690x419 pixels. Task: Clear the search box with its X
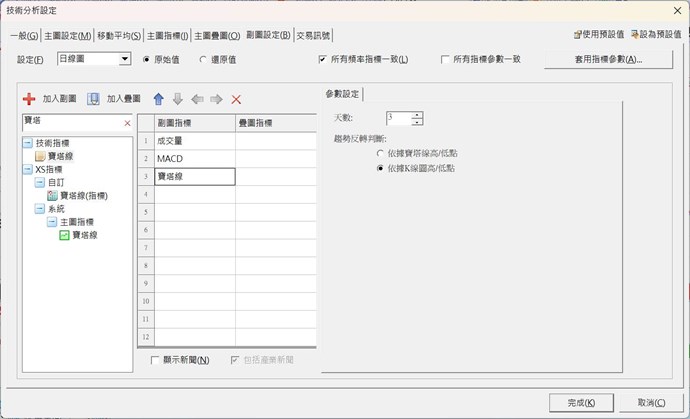(x=127, y=122)
